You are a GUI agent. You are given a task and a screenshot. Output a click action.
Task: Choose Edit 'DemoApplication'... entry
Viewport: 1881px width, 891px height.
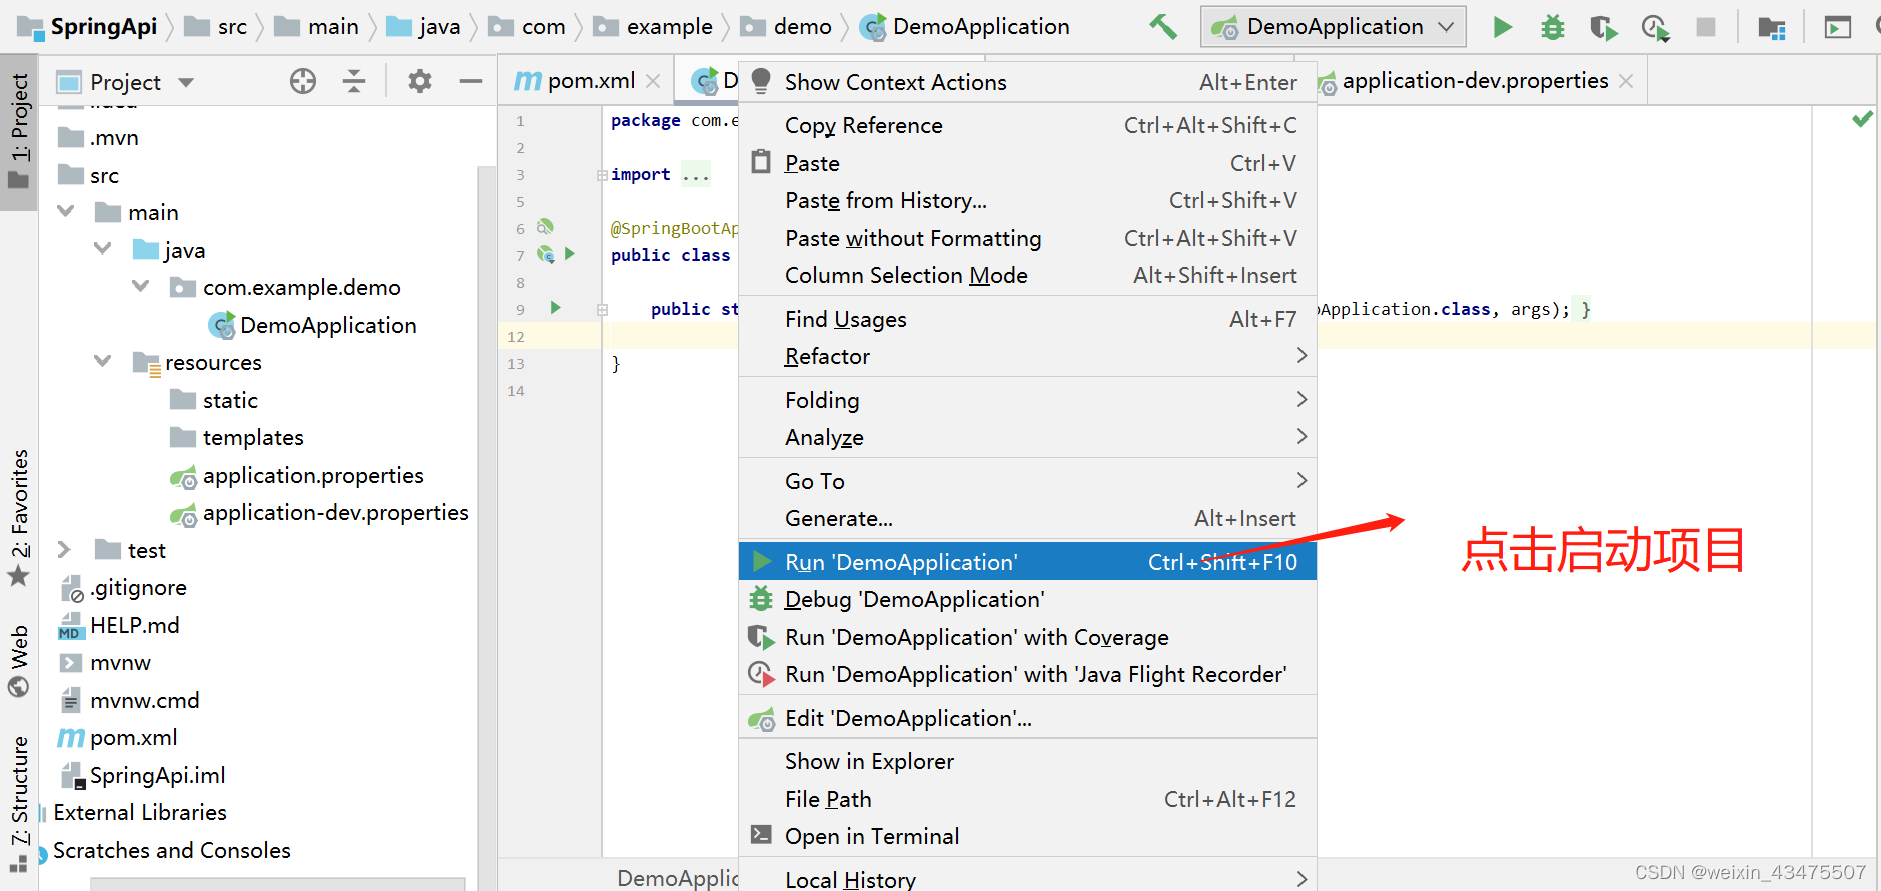[1027, 718]
